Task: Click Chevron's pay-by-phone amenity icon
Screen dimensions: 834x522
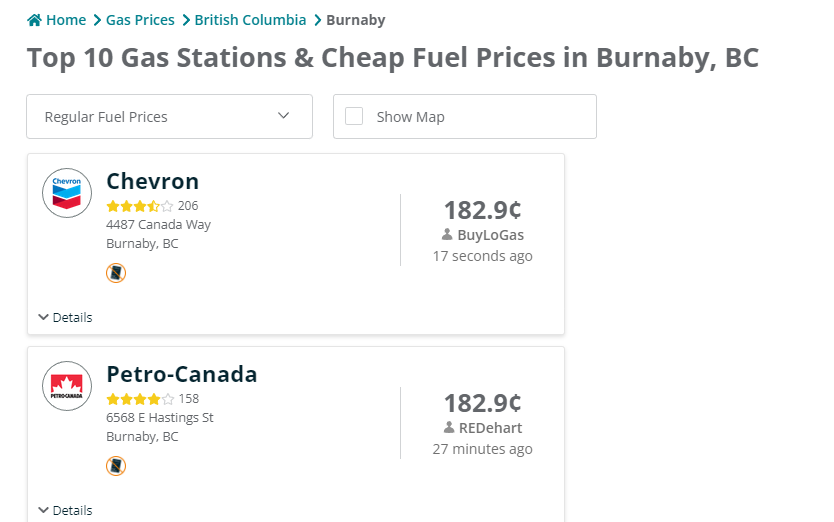Action: click(x=116, y=273)
